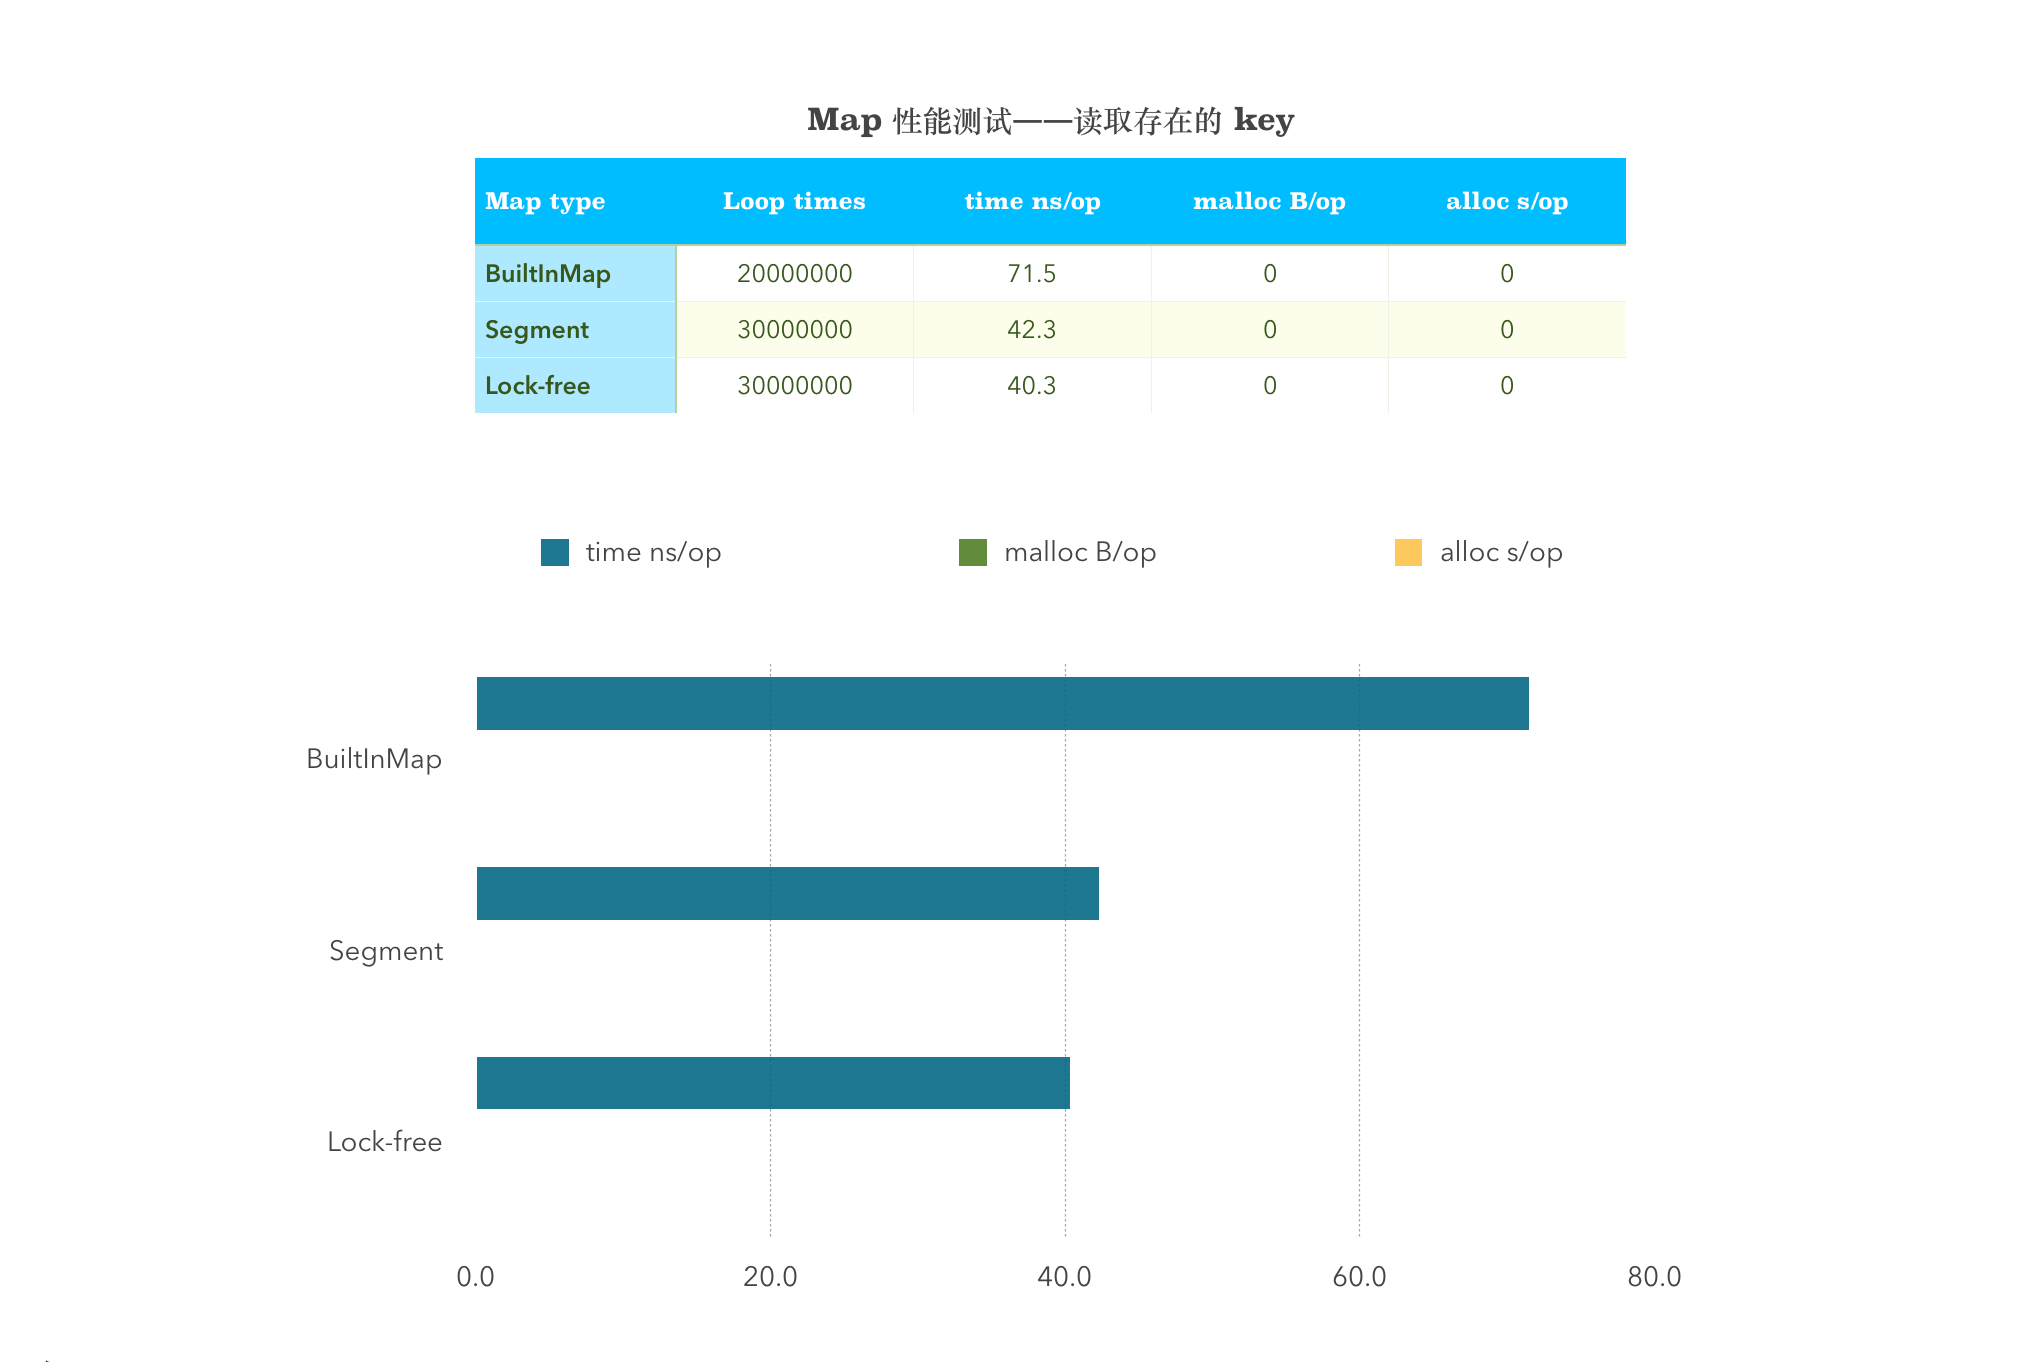2043x1362 pixels.
Task: Click the malloc B/op column header
Action: (x=1269, y=201)
